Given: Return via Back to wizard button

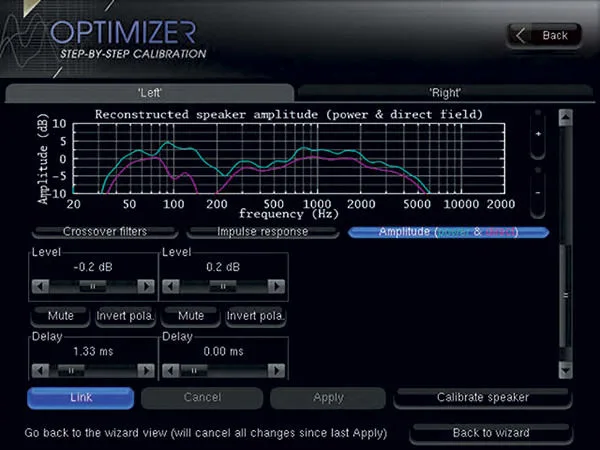Looking at the screenshot, I should [491, 433].
